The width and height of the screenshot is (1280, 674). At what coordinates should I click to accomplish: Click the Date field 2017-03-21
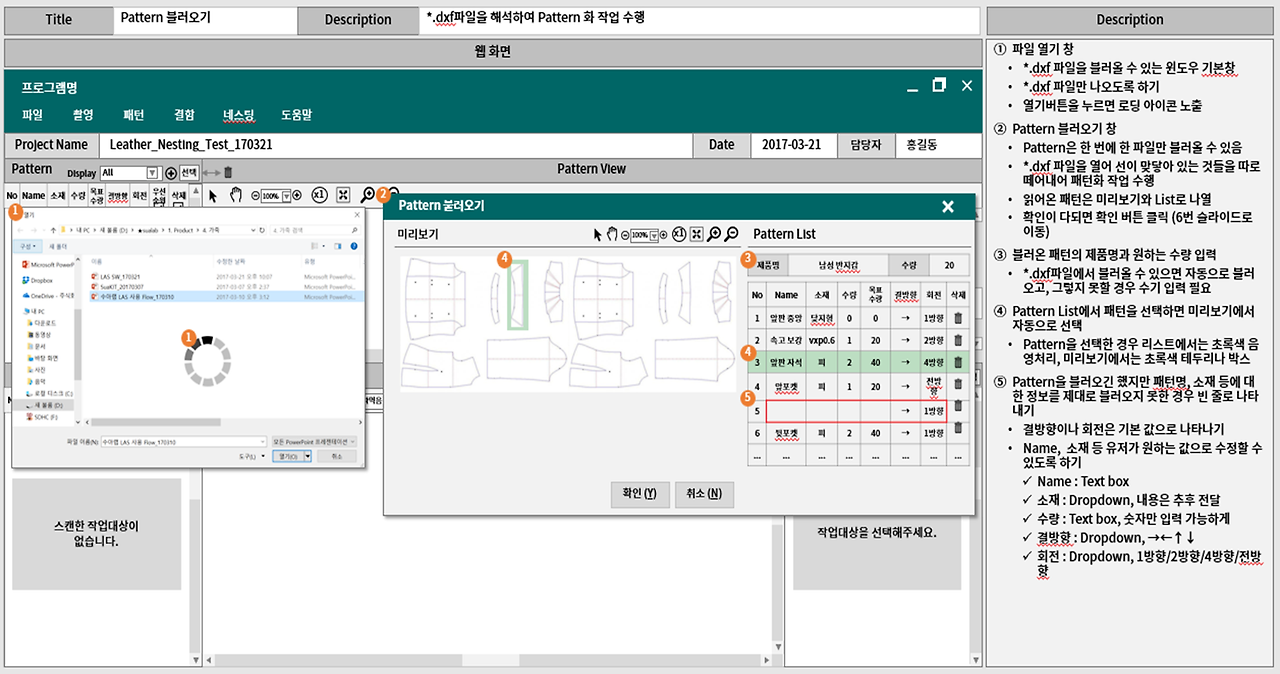[792, 145]
